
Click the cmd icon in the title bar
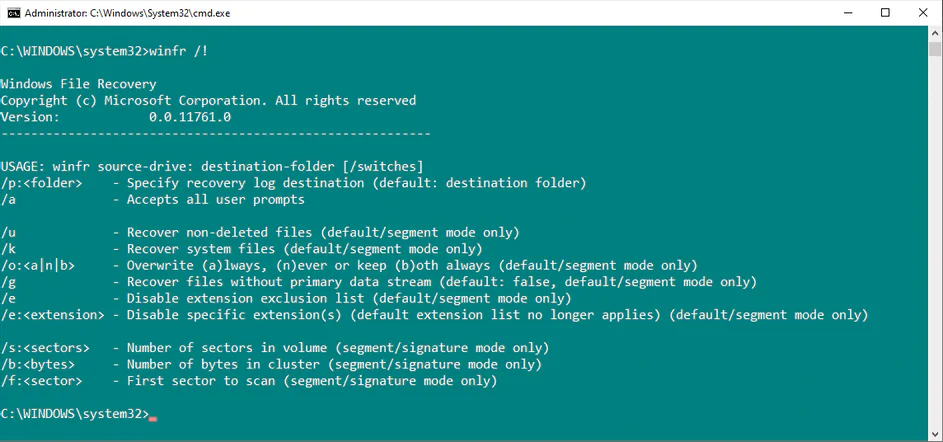click(12, 12)
